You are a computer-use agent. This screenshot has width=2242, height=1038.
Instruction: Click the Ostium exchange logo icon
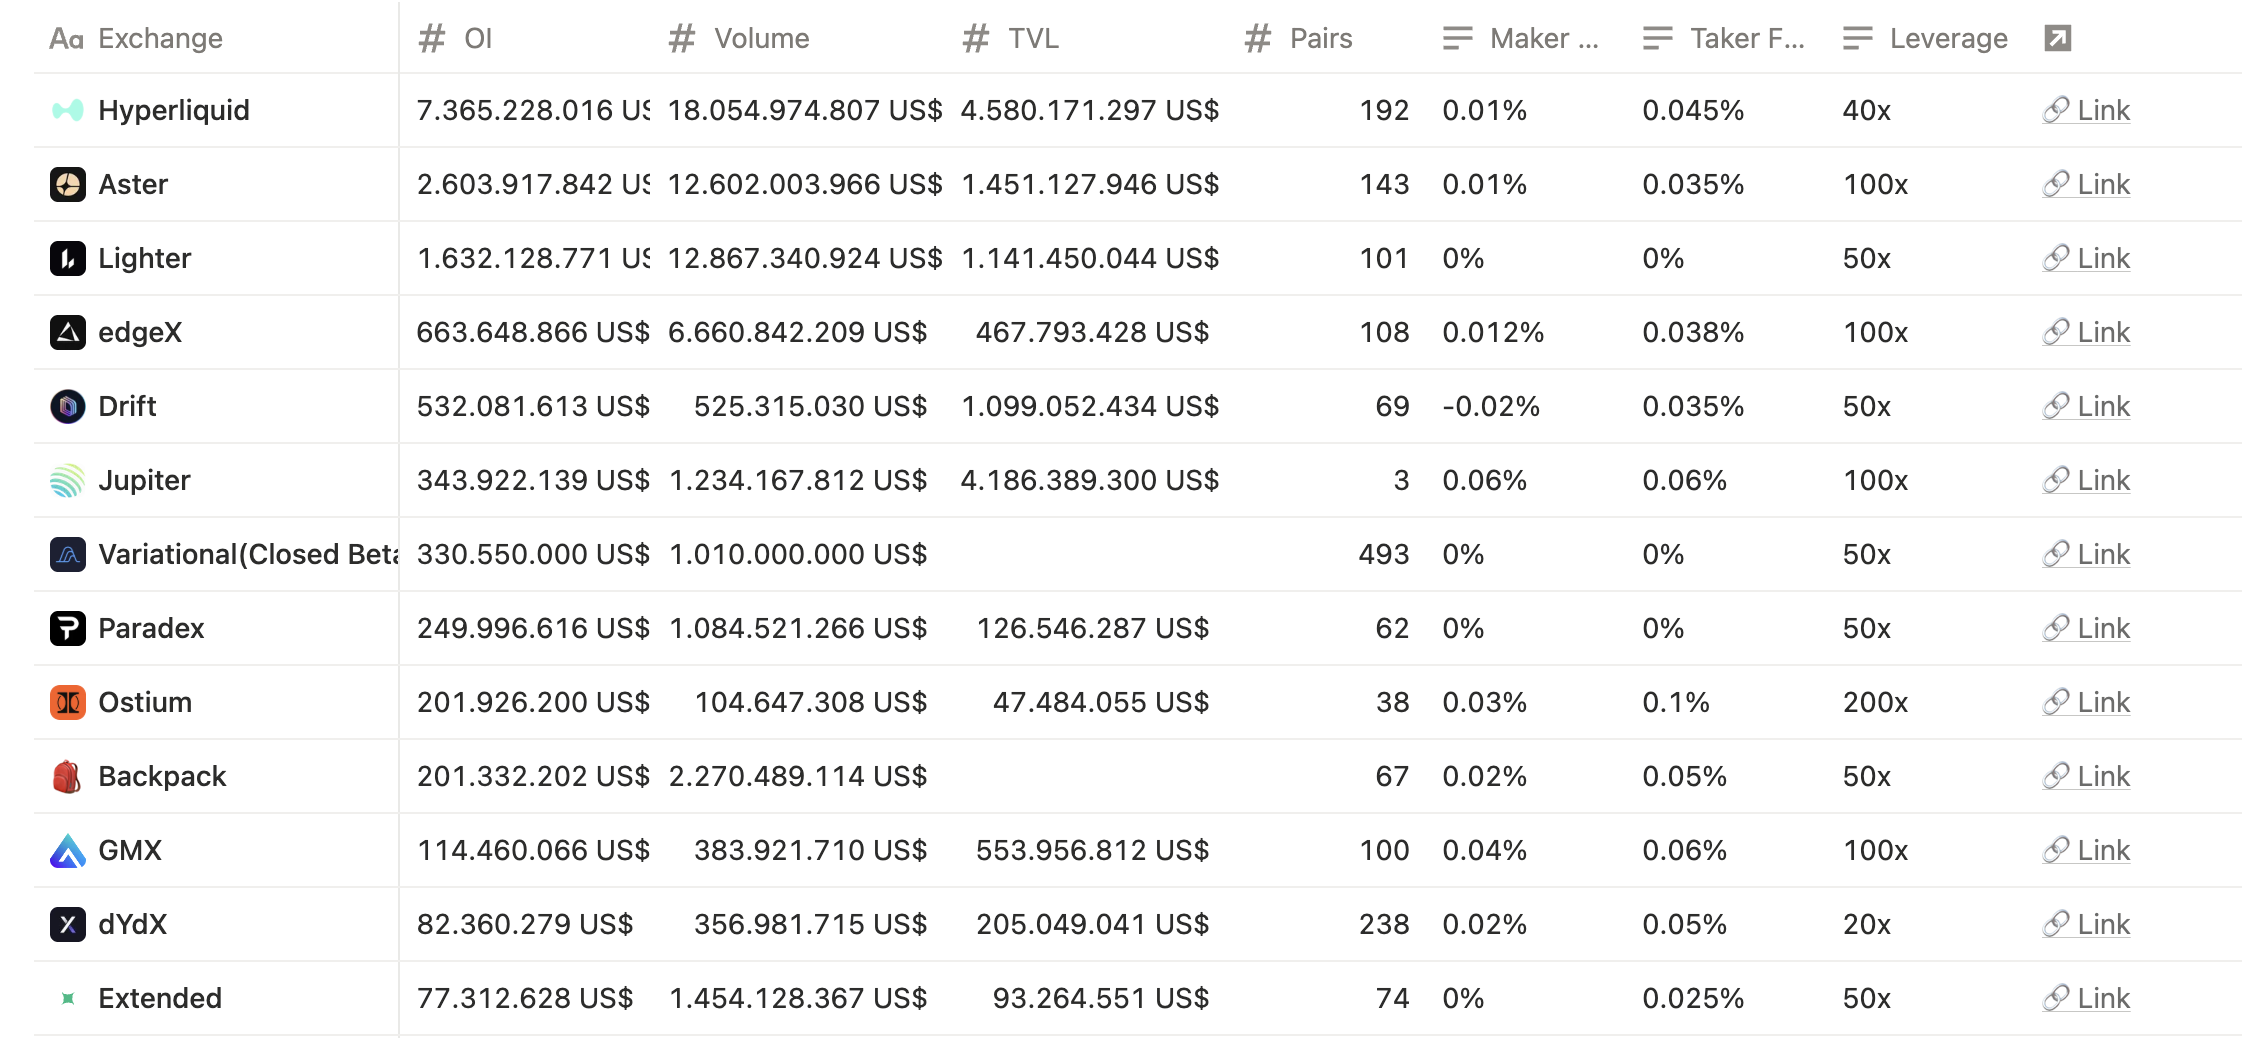(67, 702)
